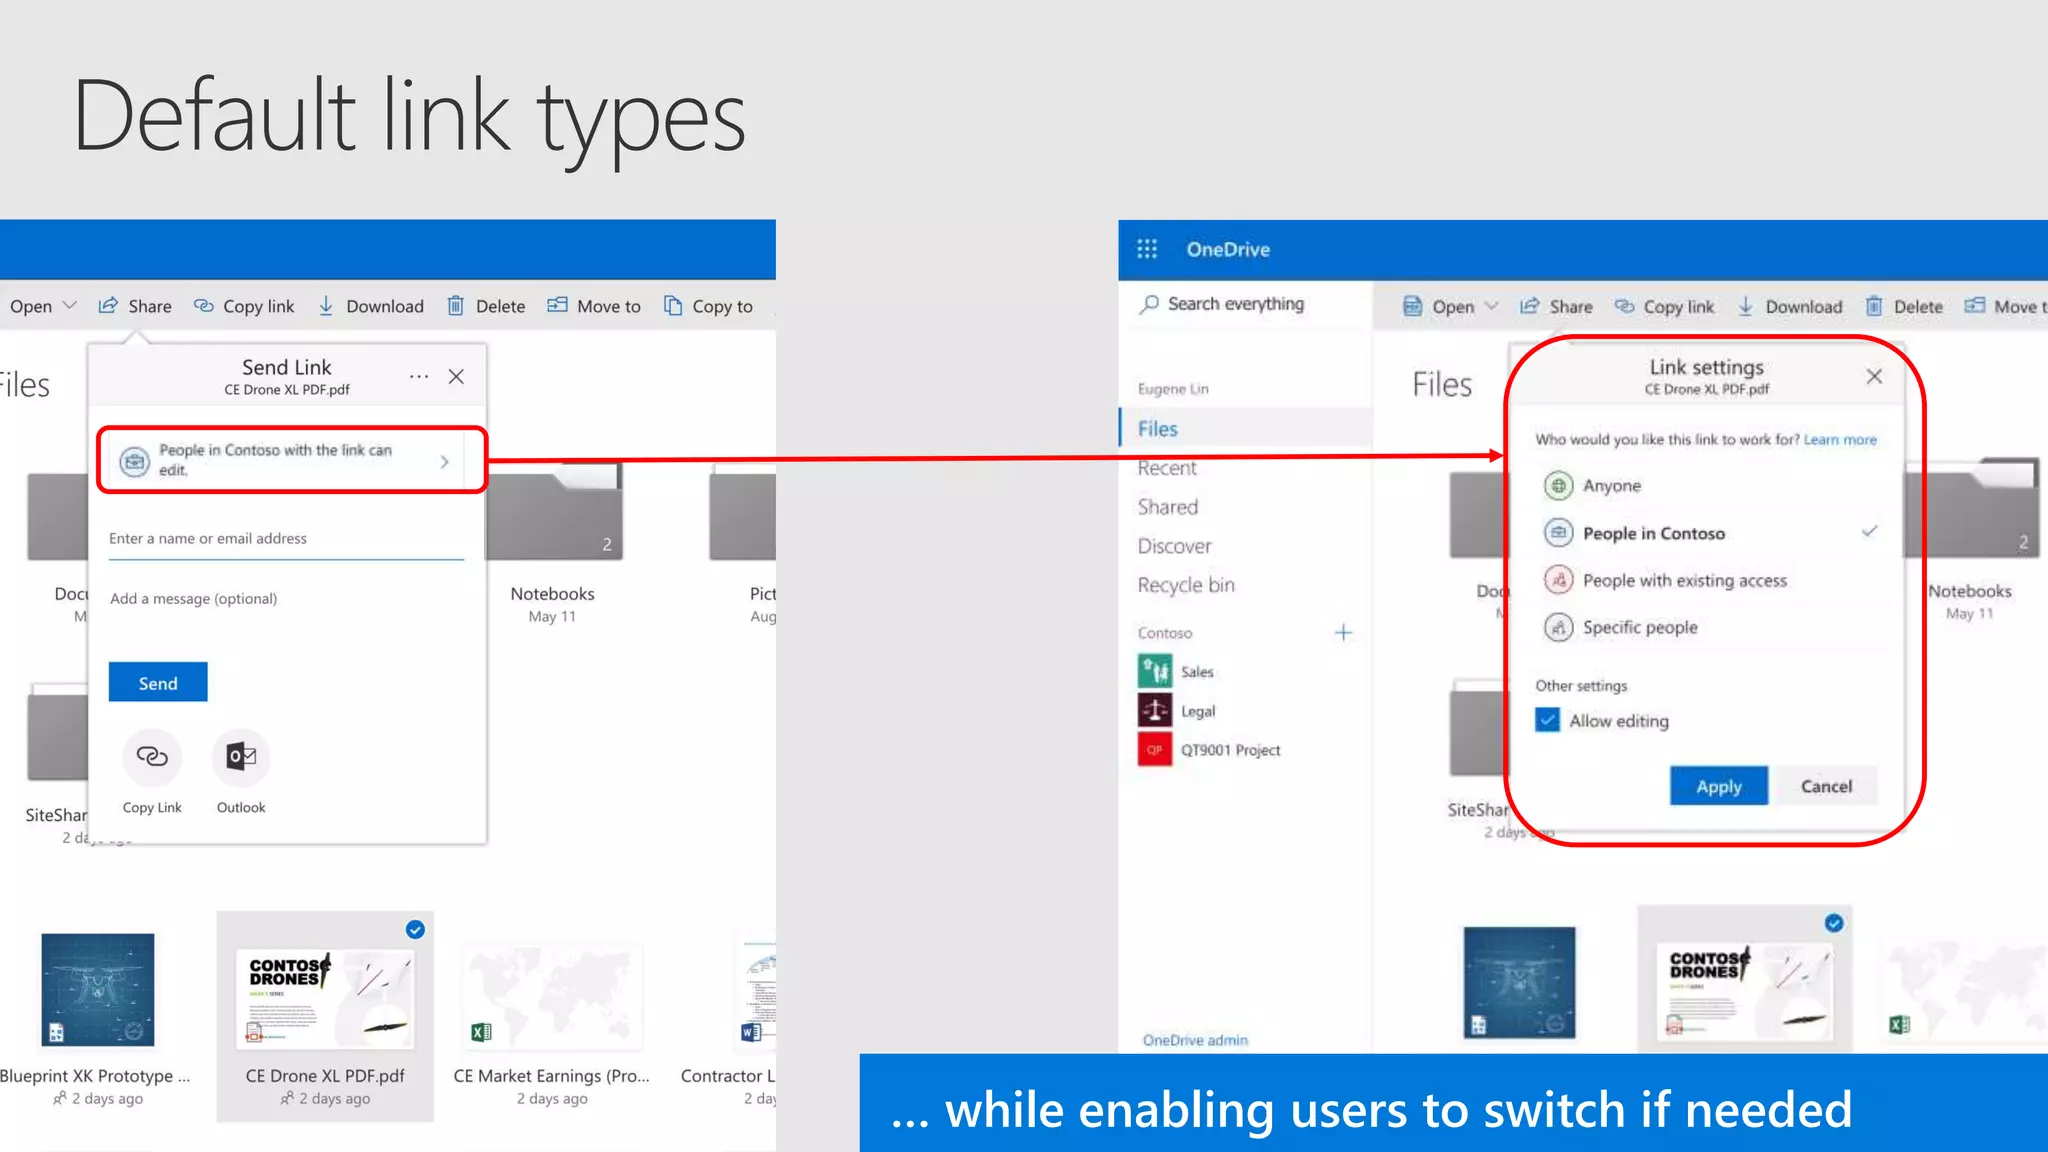Select People in Contoso option

(1710, 533)
